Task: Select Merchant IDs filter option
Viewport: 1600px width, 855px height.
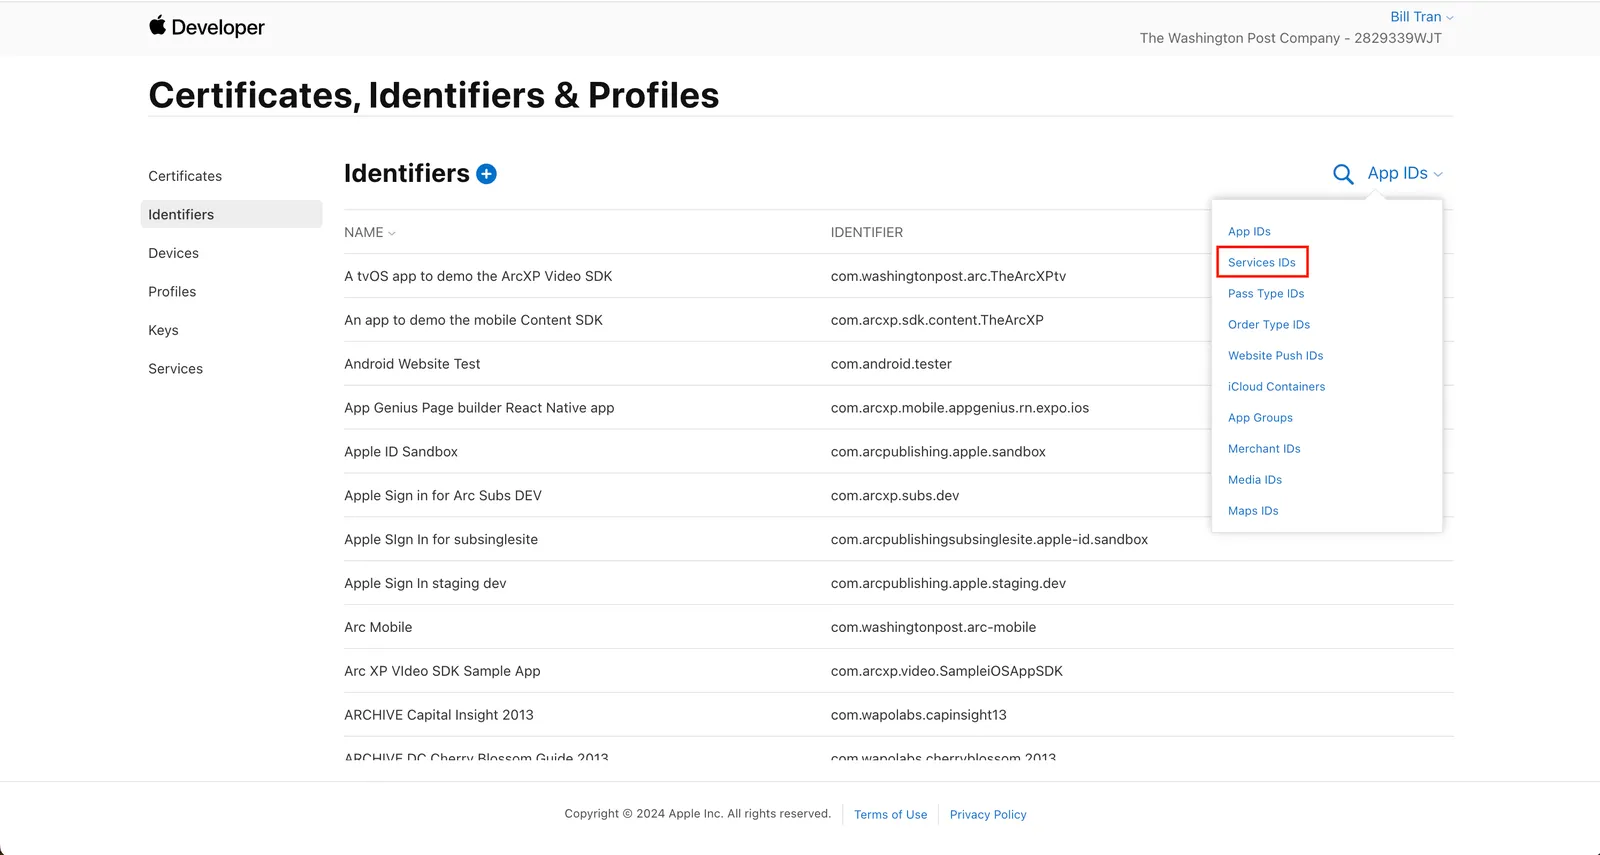Action: point(1264,448)
